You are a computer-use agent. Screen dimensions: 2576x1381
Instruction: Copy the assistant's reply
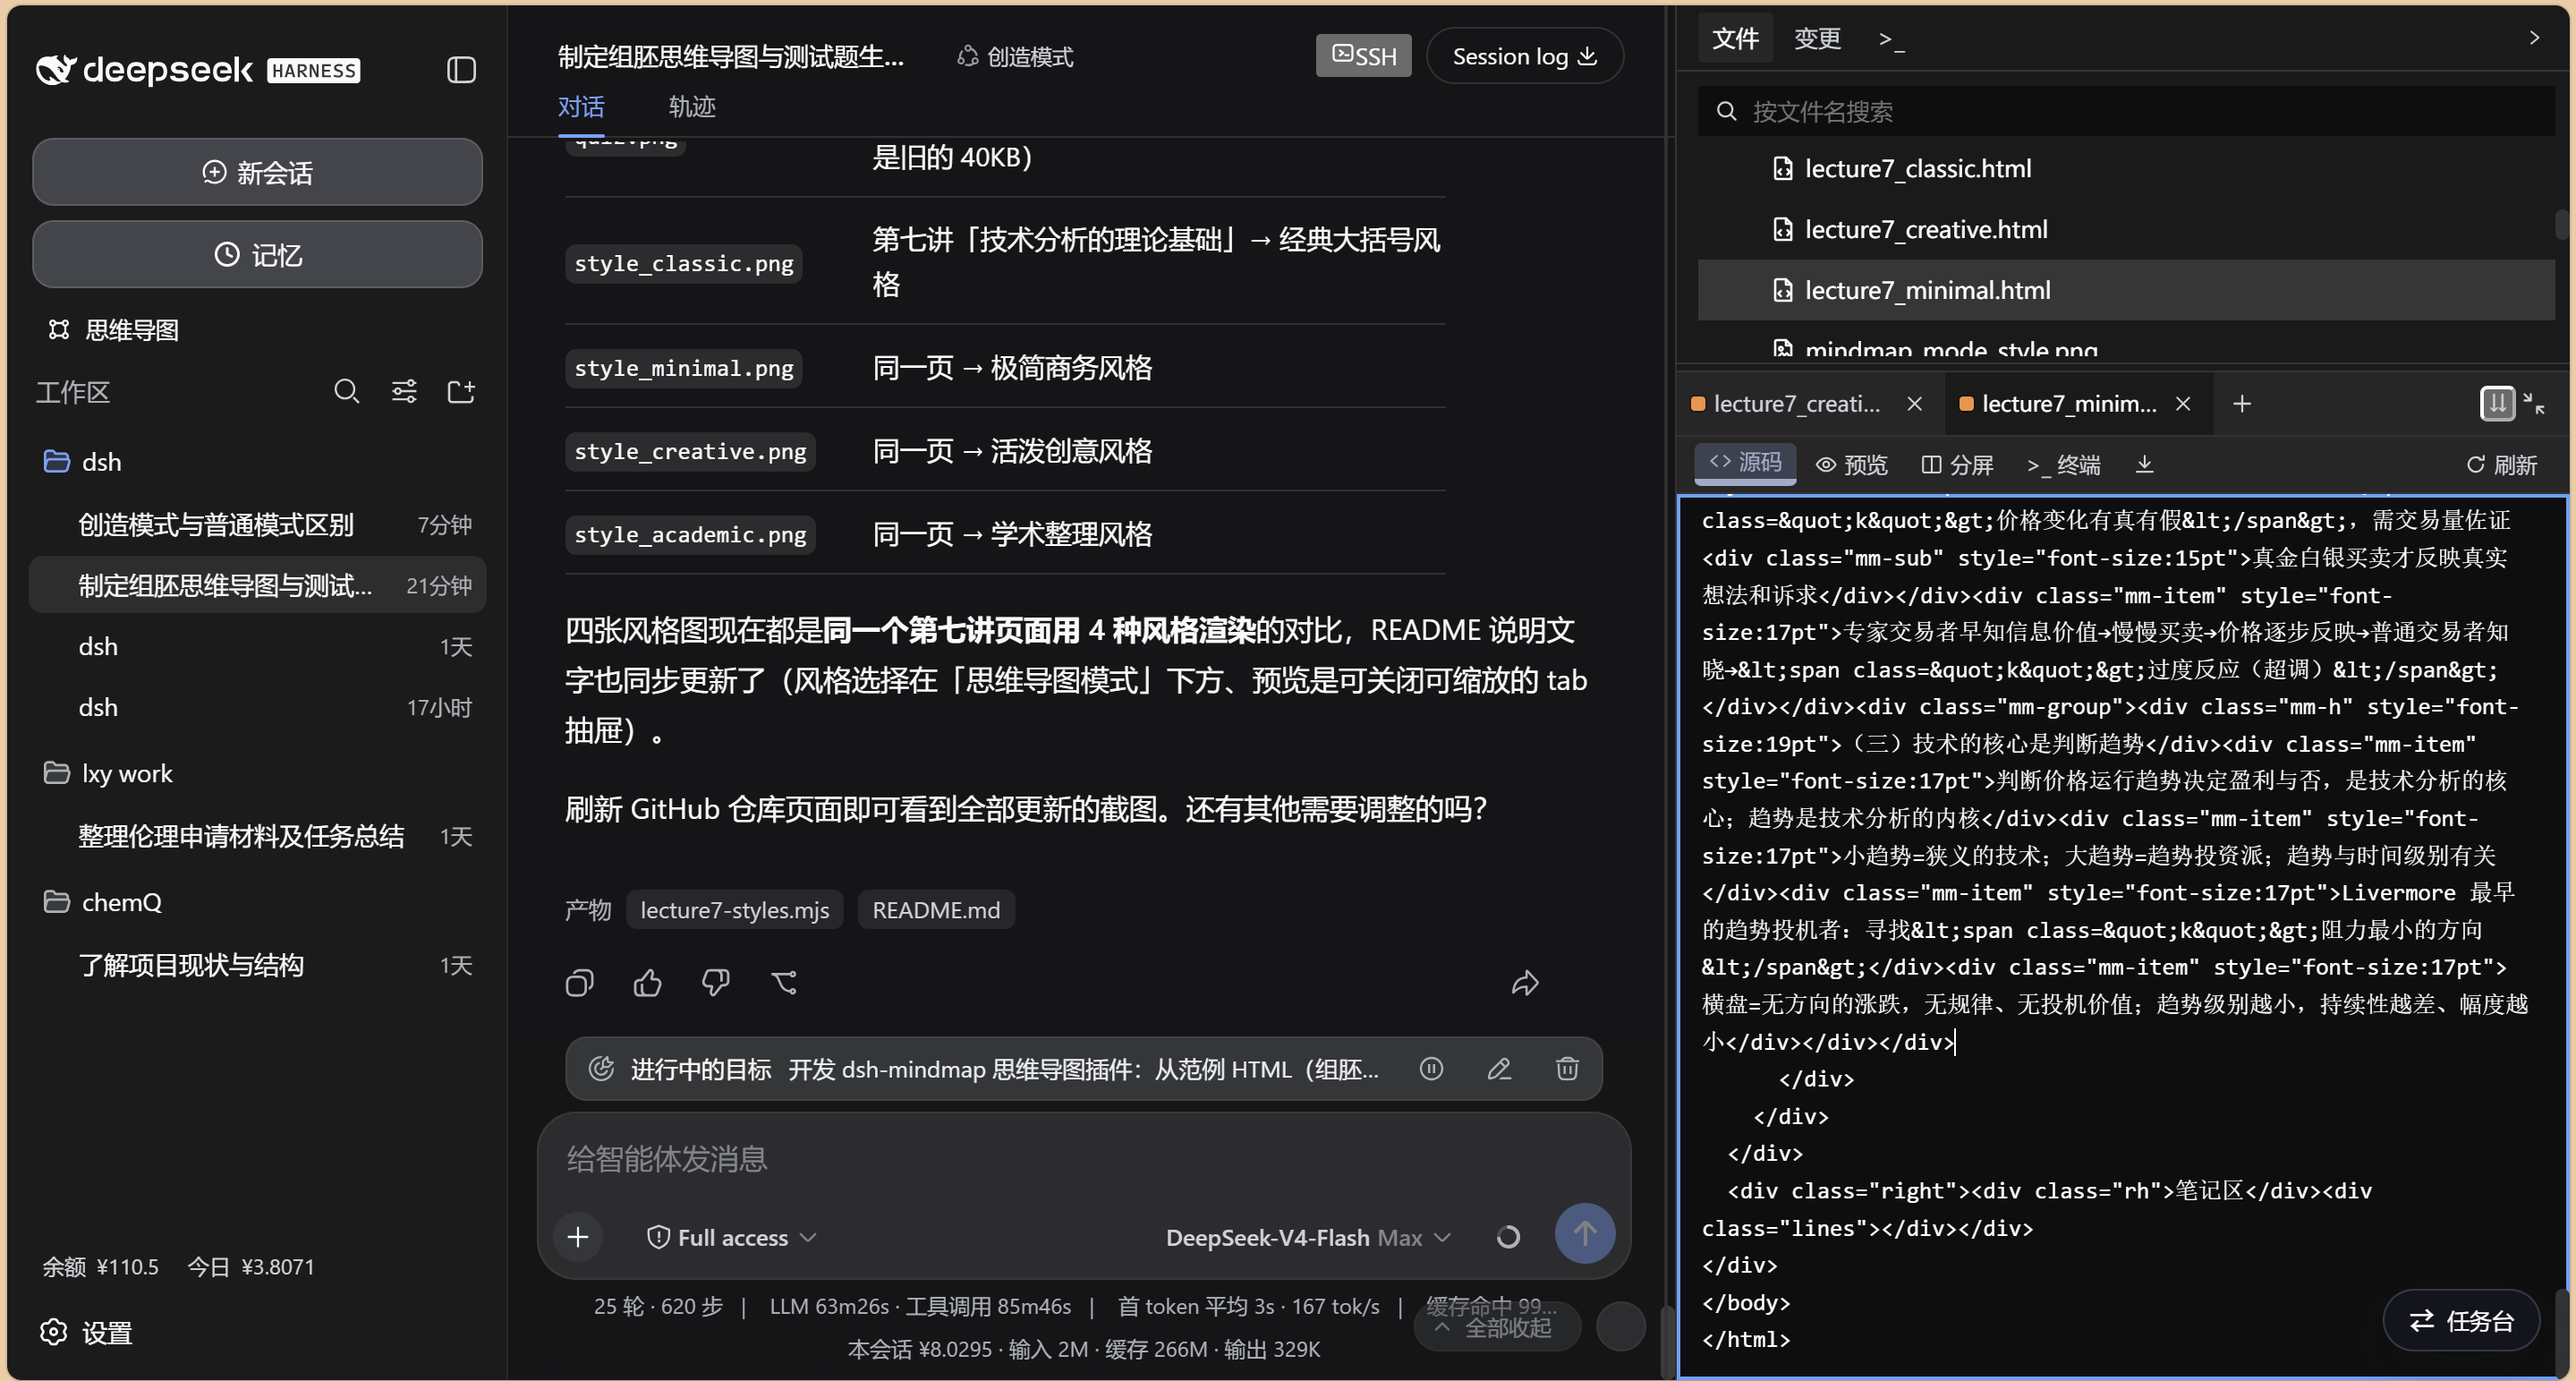tap(580, 983)
